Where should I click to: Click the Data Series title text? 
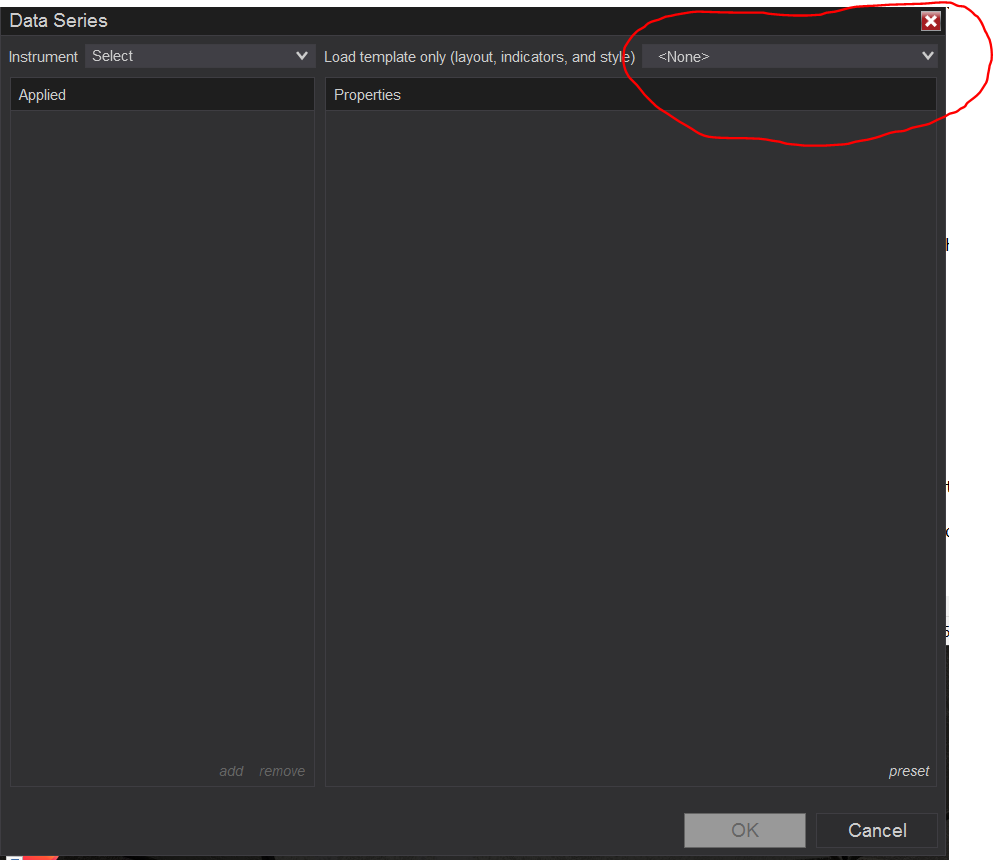click(x=58, y=21)
